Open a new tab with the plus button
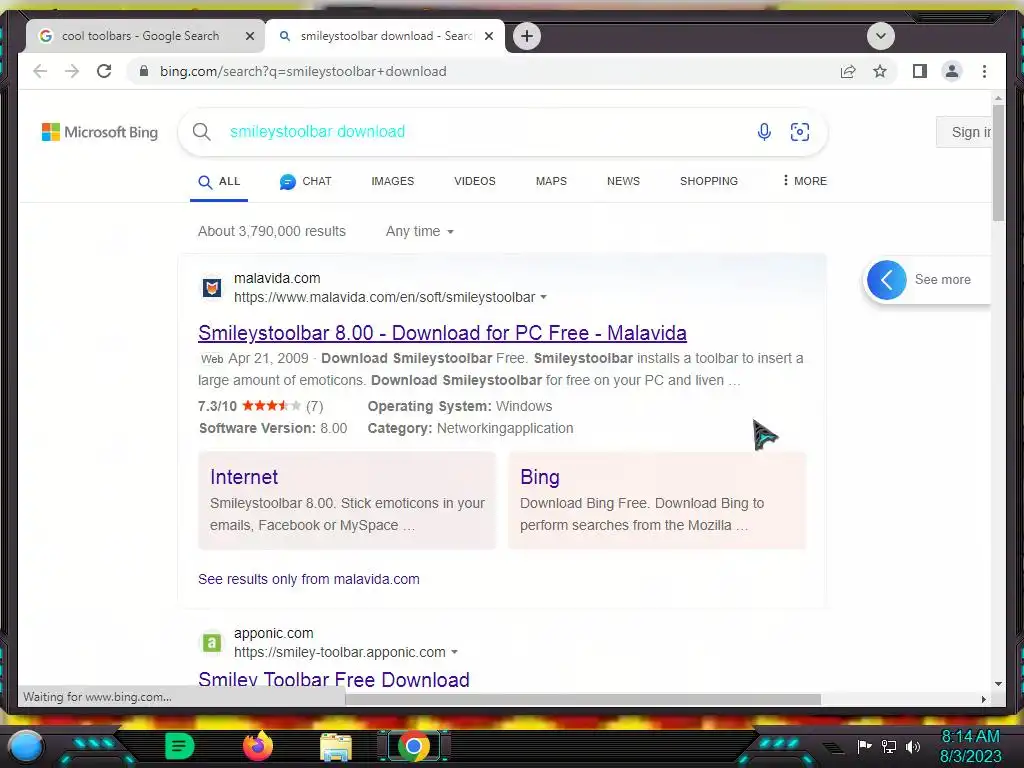Image resolution: width=1024 pixels, height=768 pixels. pyautogui.click(x=527, y=36)
